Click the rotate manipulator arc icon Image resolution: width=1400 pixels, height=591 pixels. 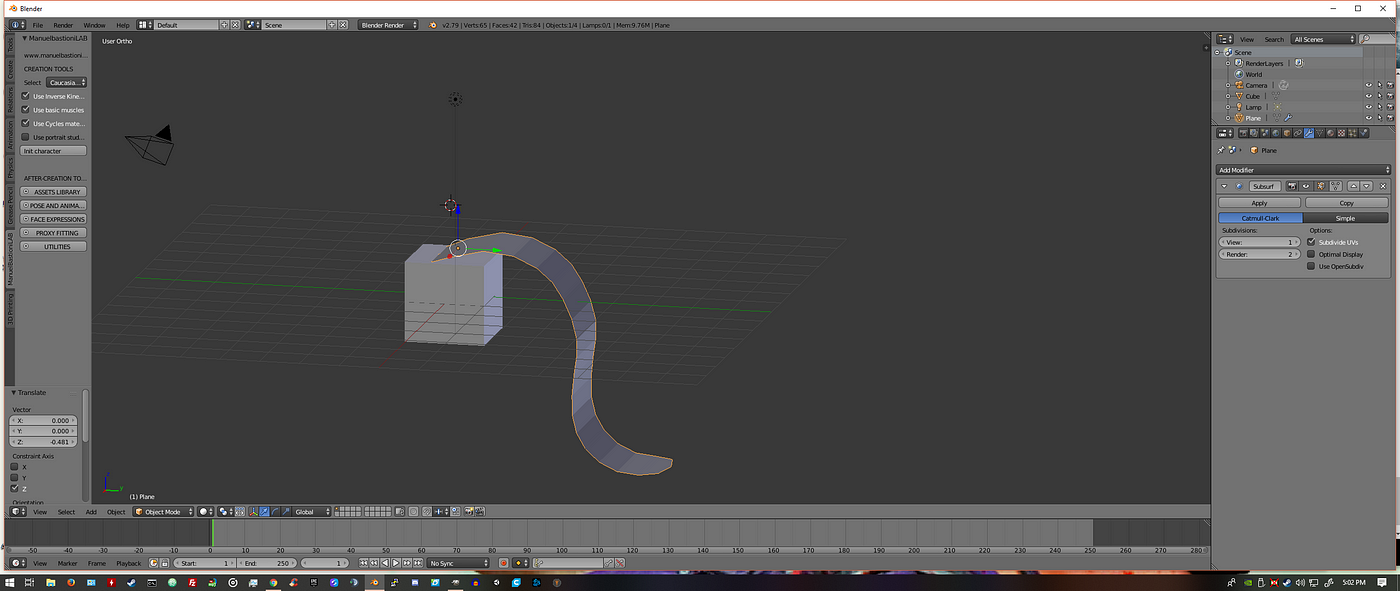(275, 511)
